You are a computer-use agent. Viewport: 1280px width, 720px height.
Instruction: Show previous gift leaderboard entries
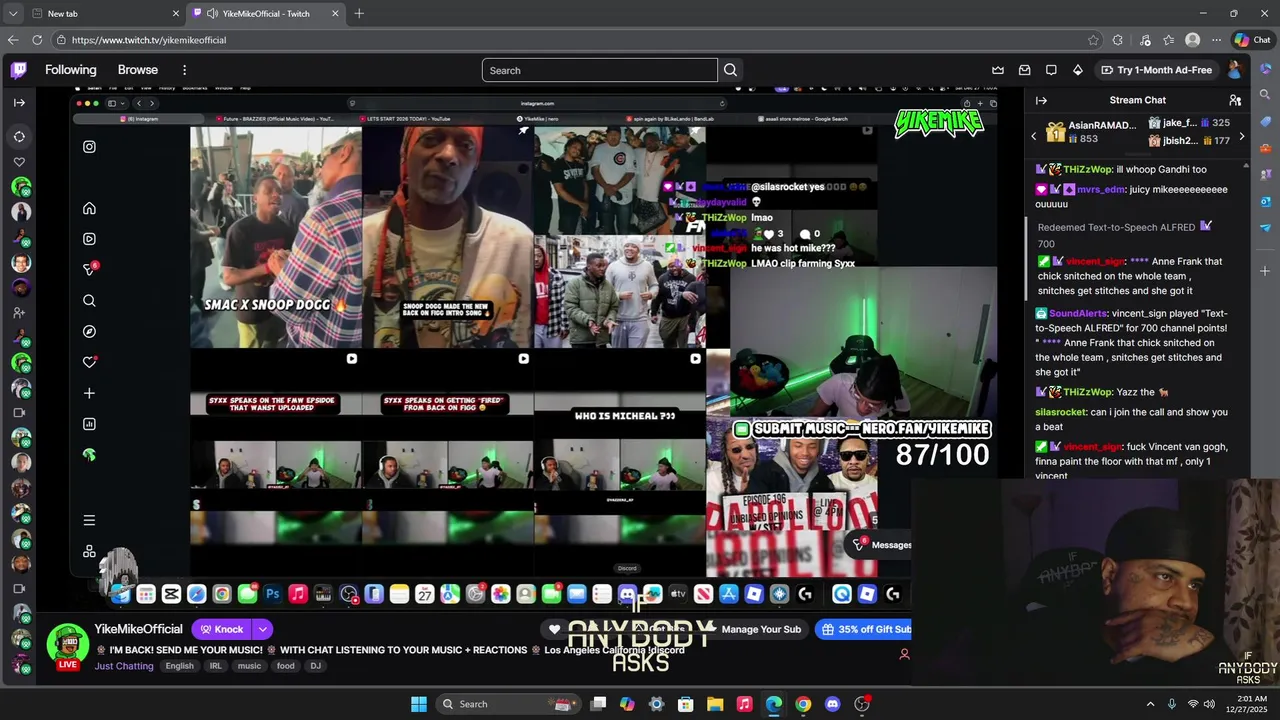(x=1033, y=136)
